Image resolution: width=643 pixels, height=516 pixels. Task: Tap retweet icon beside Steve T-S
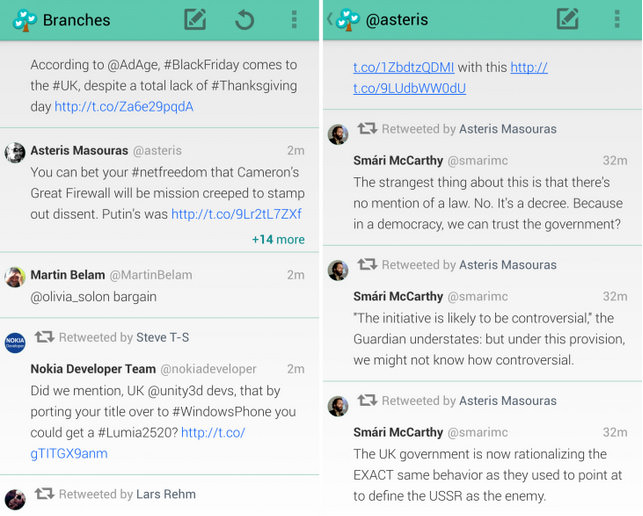point(44,337)
